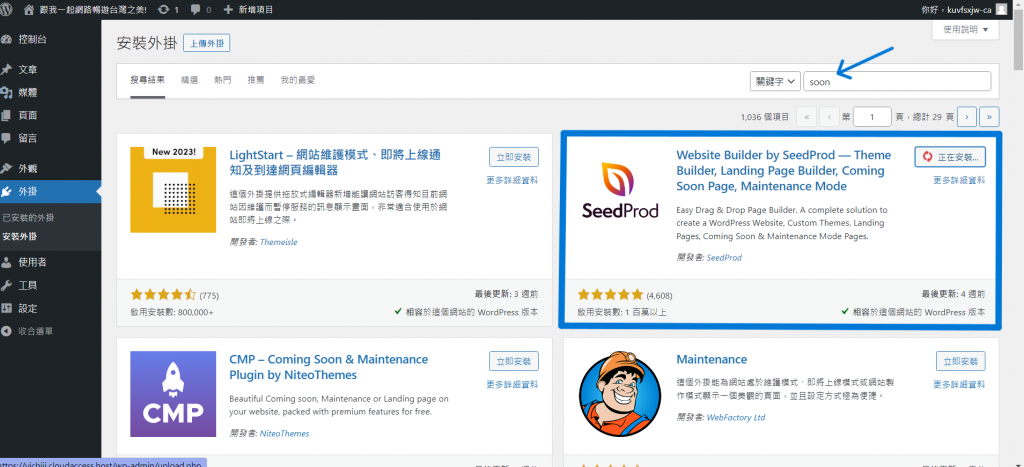Viewport: 1024px width, 467px height.
Task: Open the comments bubble icon in admin bar
Action: tap(196, 10)
